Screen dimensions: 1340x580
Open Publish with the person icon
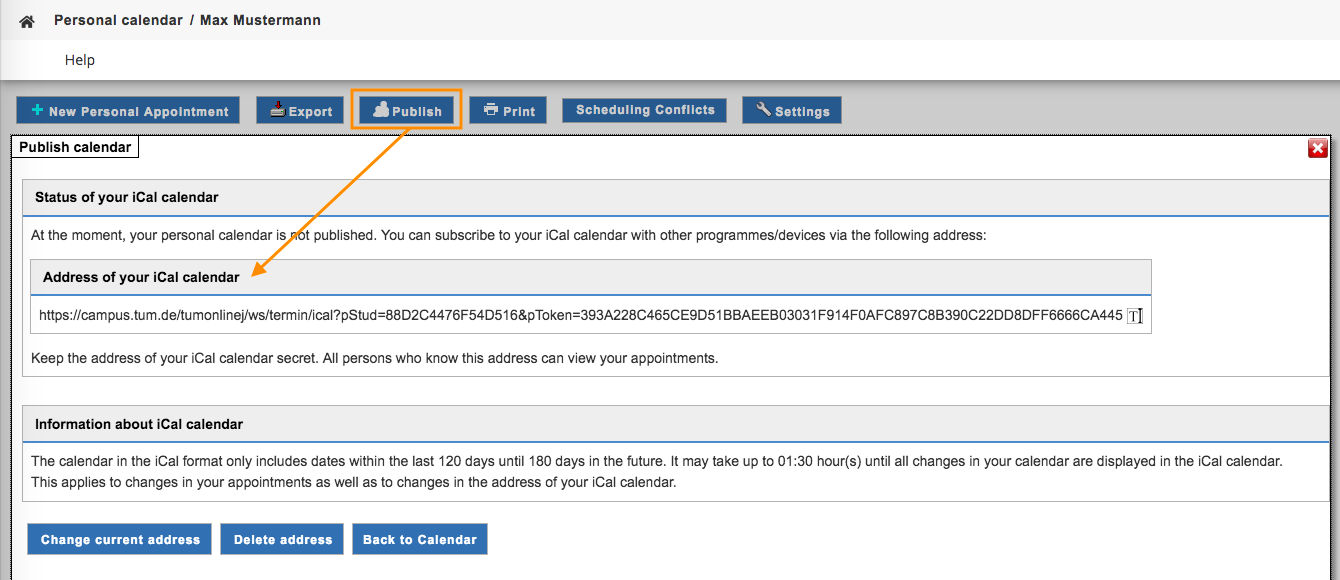point(407,111)
